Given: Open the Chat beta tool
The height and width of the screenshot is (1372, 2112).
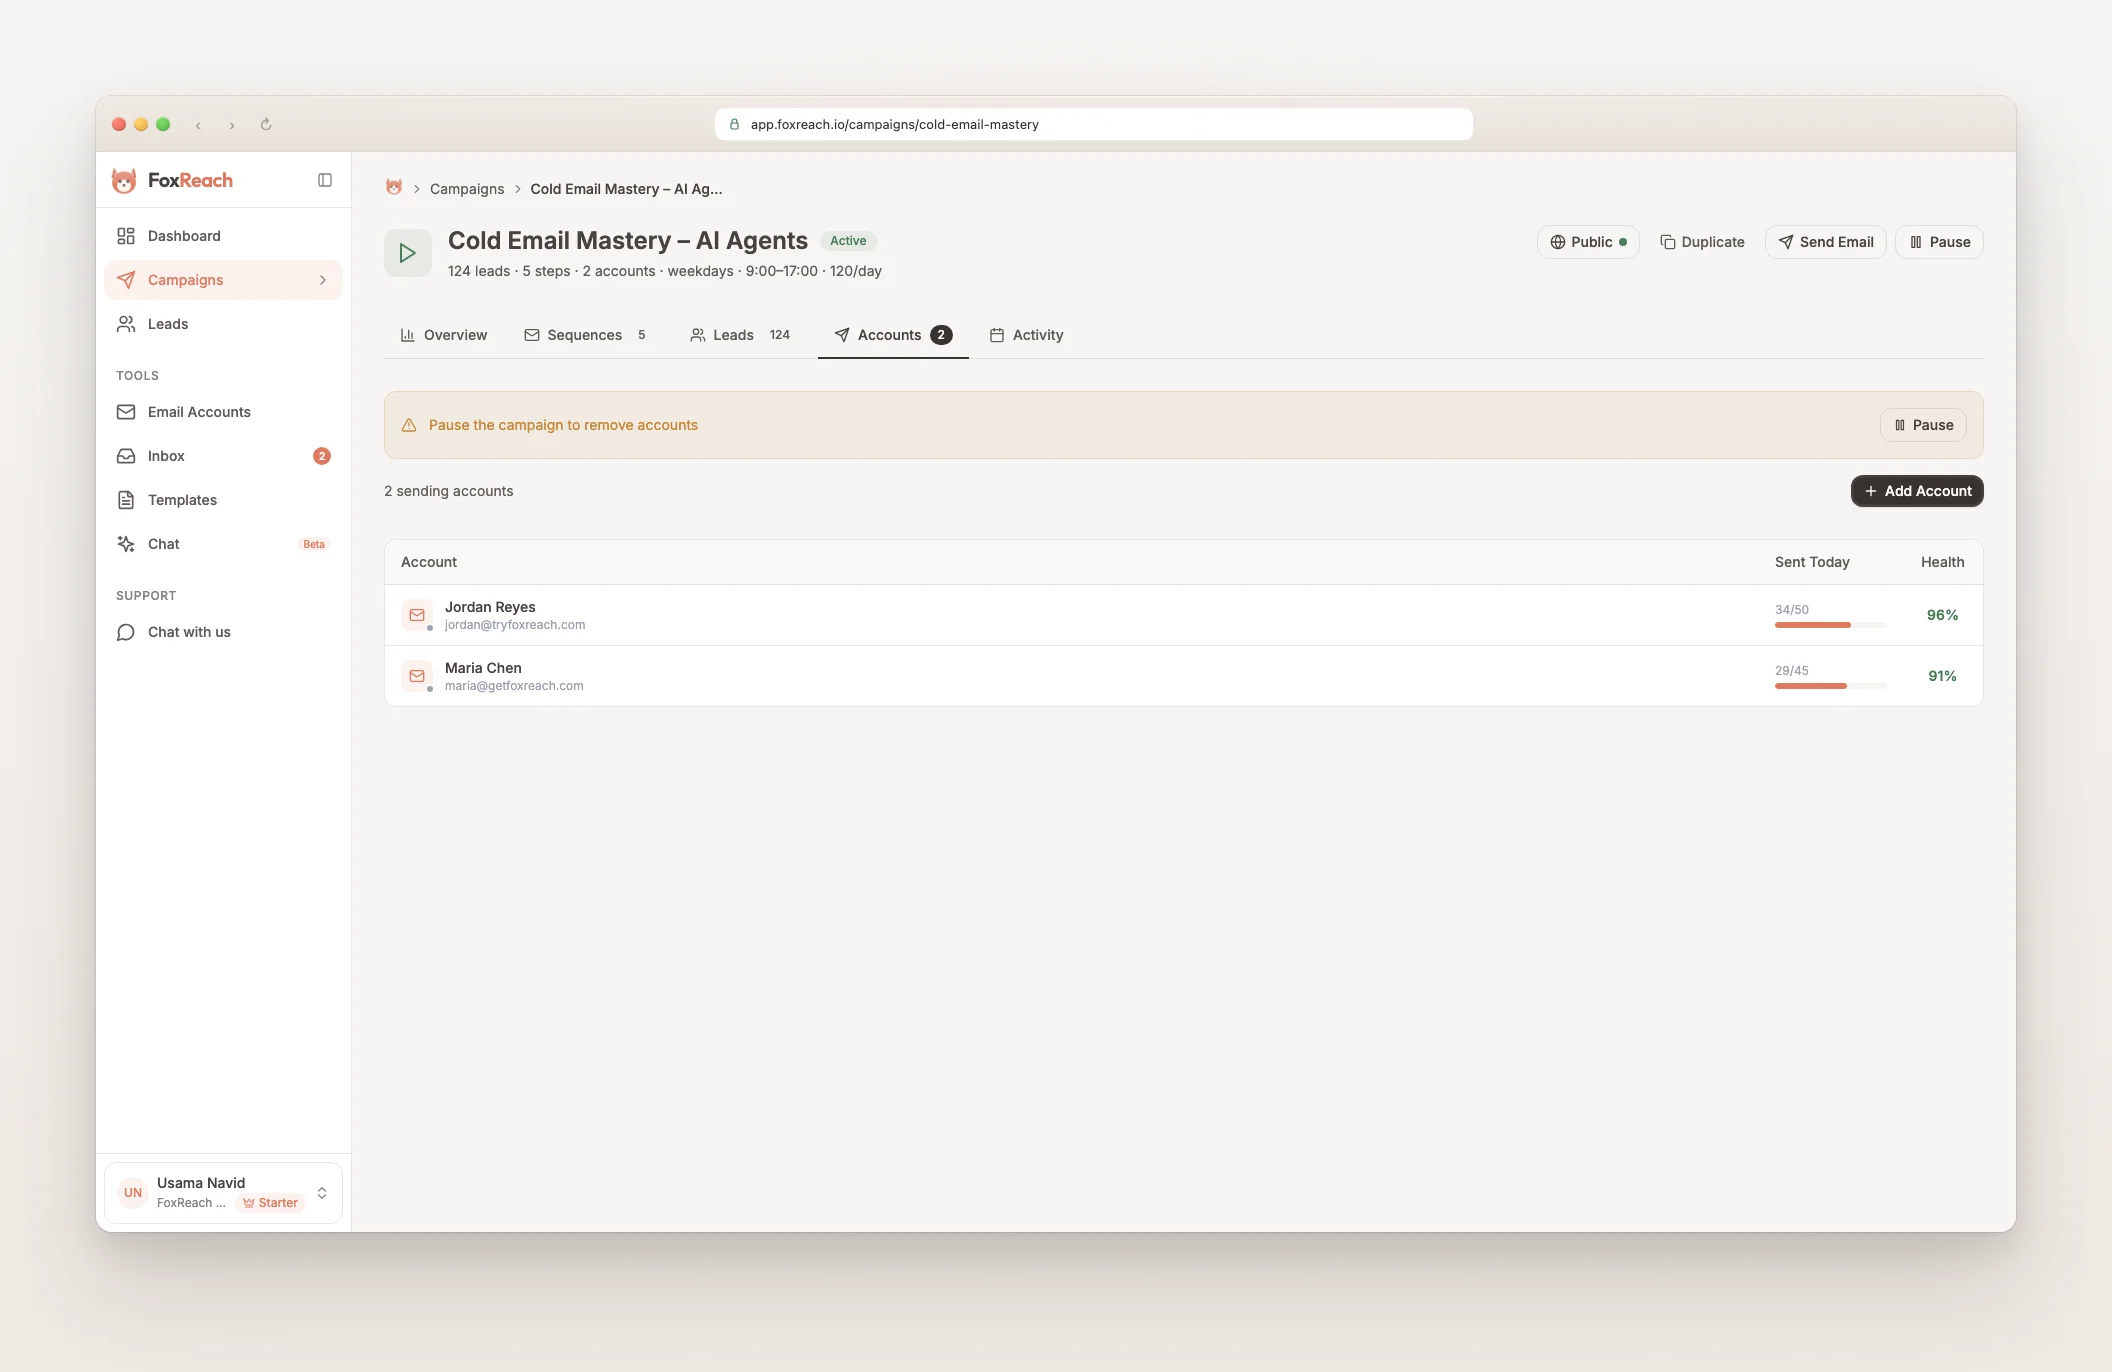Looking at the screenshot, I should coord(164,544).
